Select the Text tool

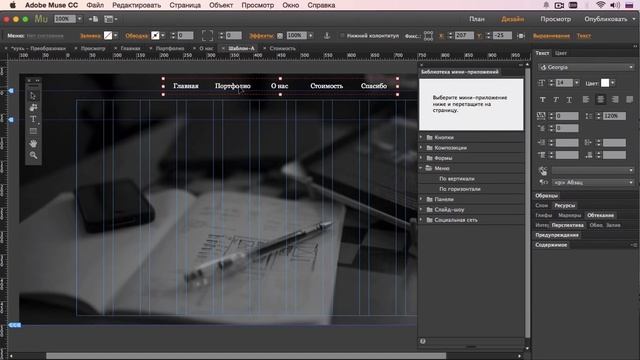point(33,119)
